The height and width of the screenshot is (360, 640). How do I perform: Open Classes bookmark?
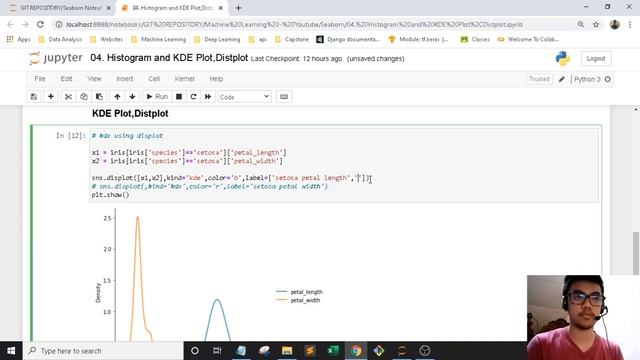click(x=475, y=39)
